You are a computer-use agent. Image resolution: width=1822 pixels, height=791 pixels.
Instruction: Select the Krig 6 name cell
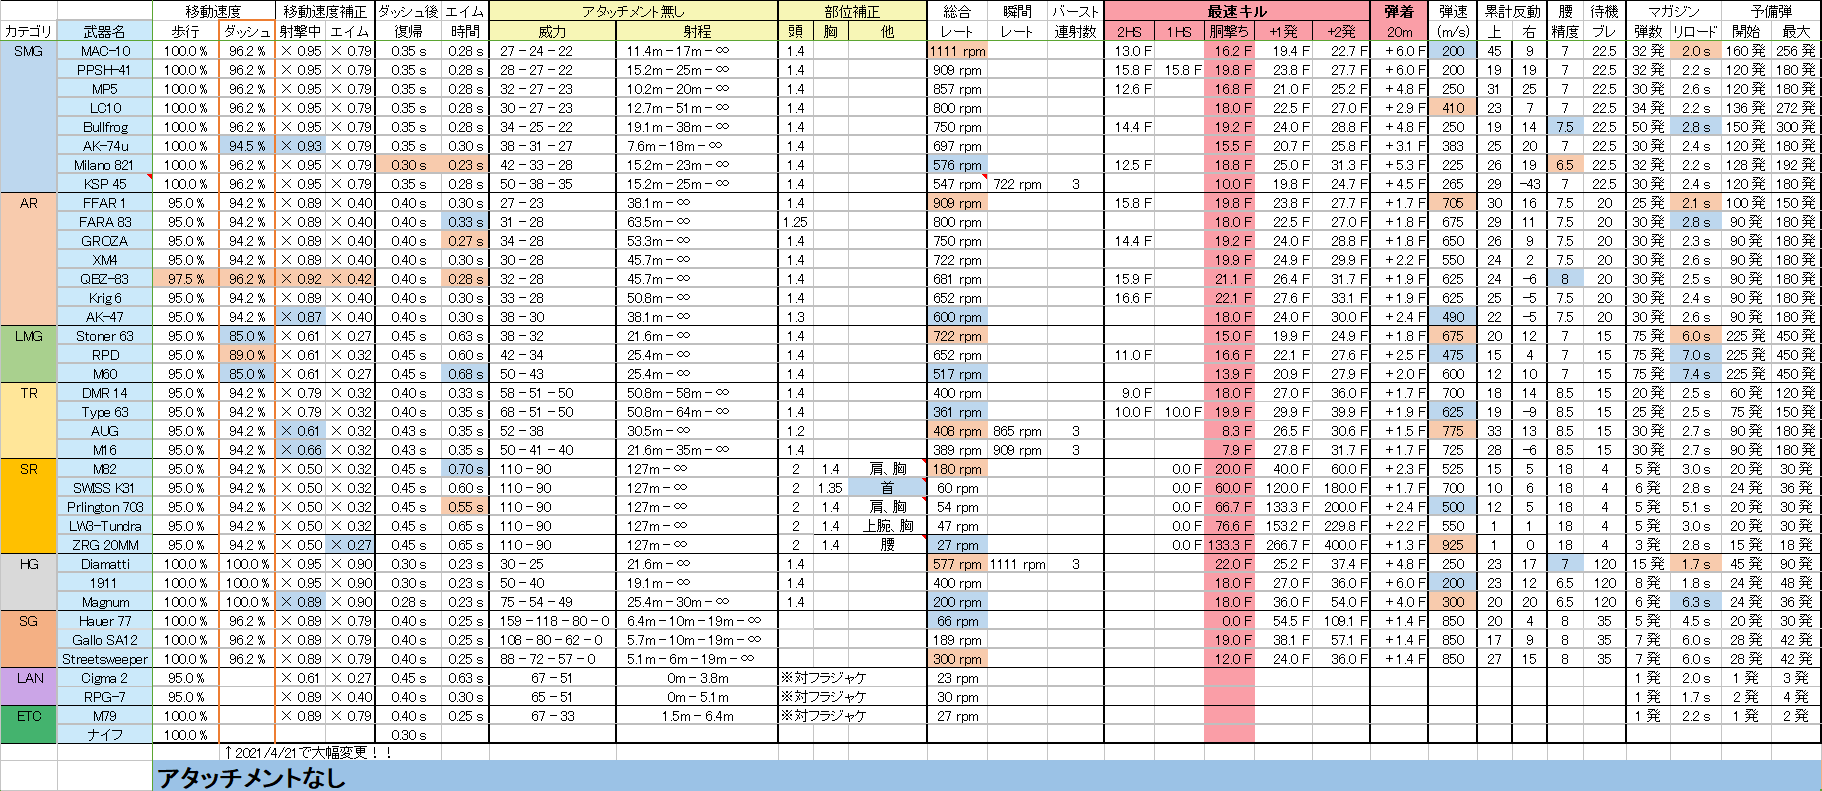coord(105,298)
